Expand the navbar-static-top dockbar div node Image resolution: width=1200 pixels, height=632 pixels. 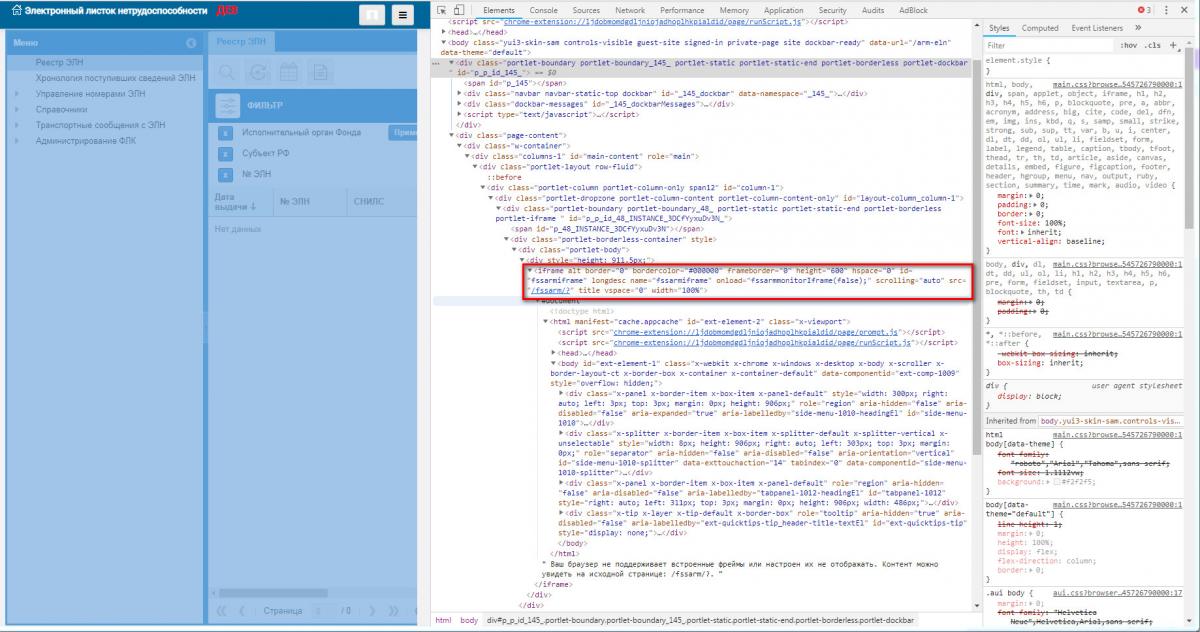pyautogui.click(x=461, y=93)
